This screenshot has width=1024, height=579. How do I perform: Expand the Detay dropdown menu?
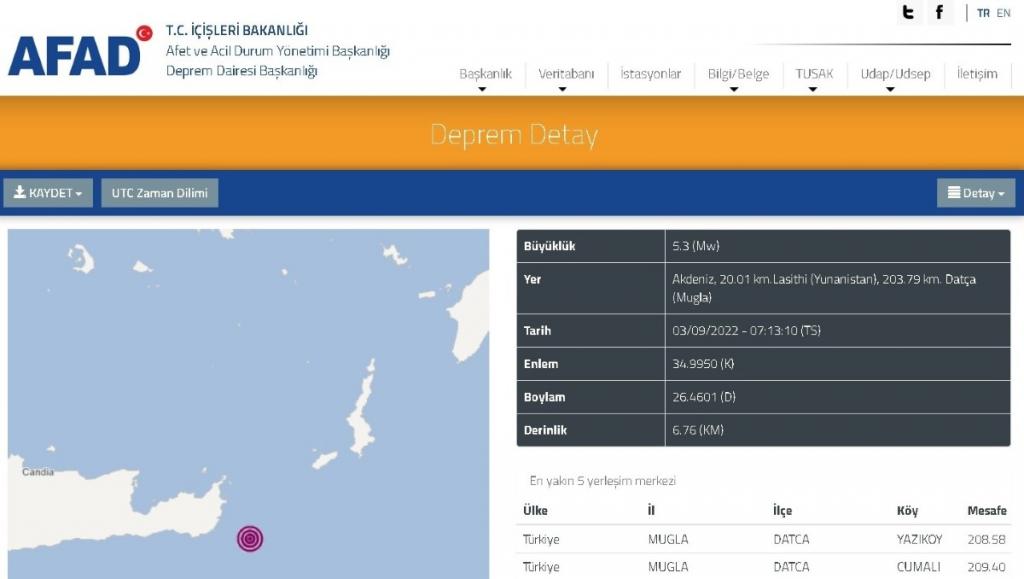point(975,193)
